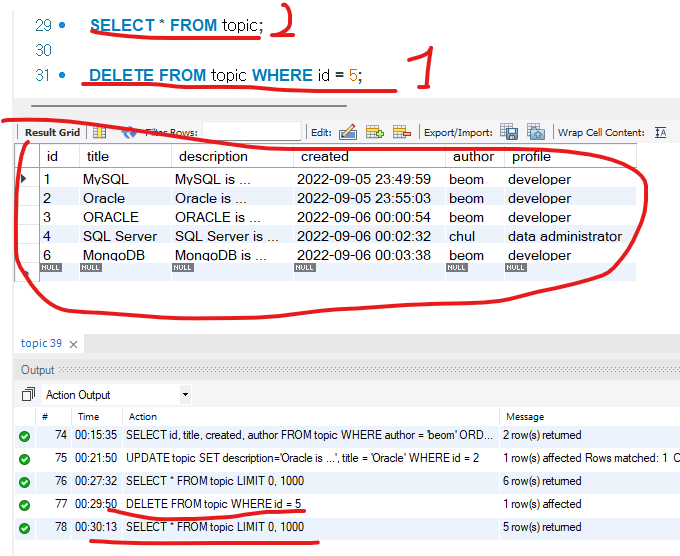Select the 'Oracle is ...' description cell

click(x=232, y=198)
